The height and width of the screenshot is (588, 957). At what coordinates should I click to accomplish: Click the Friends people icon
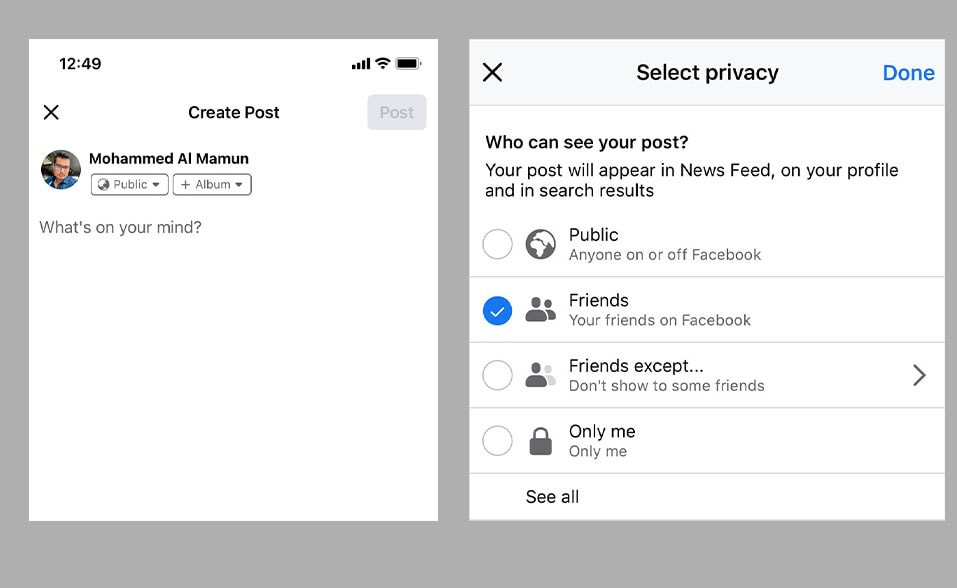click(540, 310)
